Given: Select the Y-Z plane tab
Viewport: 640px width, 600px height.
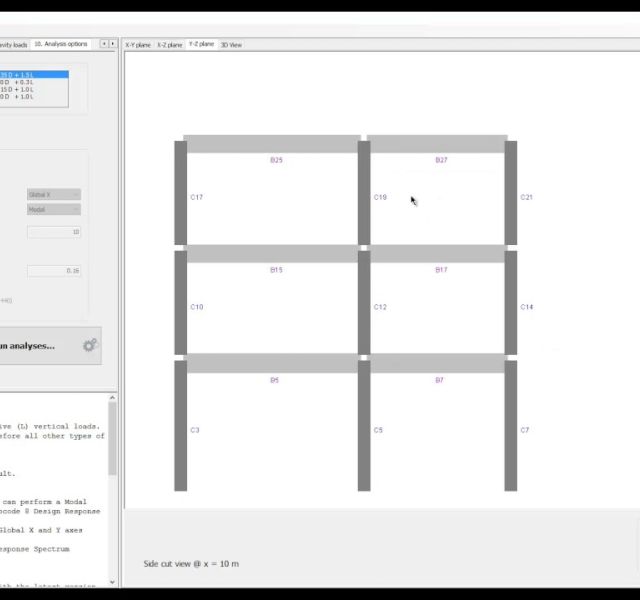Looking at the screenshot, I should point(201,44).
